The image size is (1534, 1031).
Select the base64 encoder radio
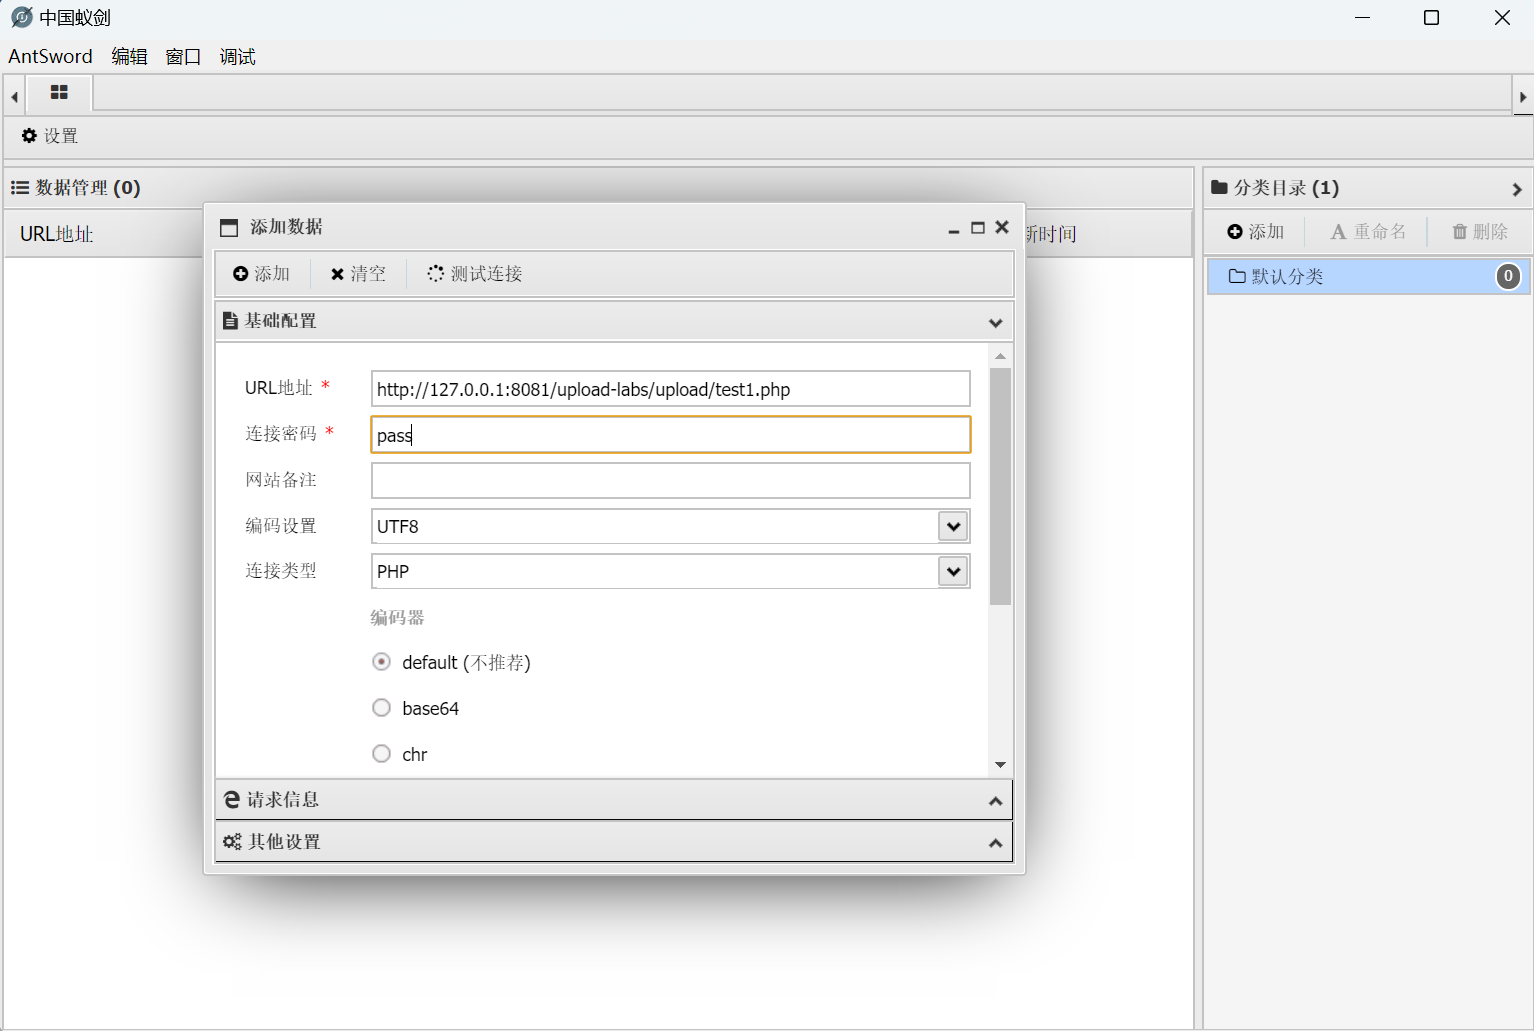tap(381, 708)
